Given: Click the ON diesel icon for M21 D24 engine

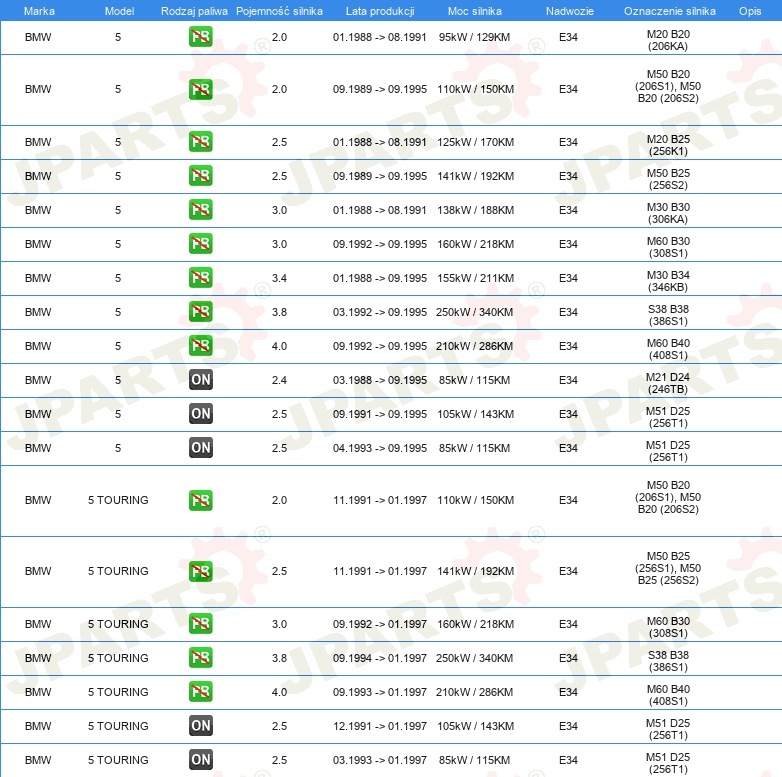Looking at the screenshot, I should click(x=200, y=380).
